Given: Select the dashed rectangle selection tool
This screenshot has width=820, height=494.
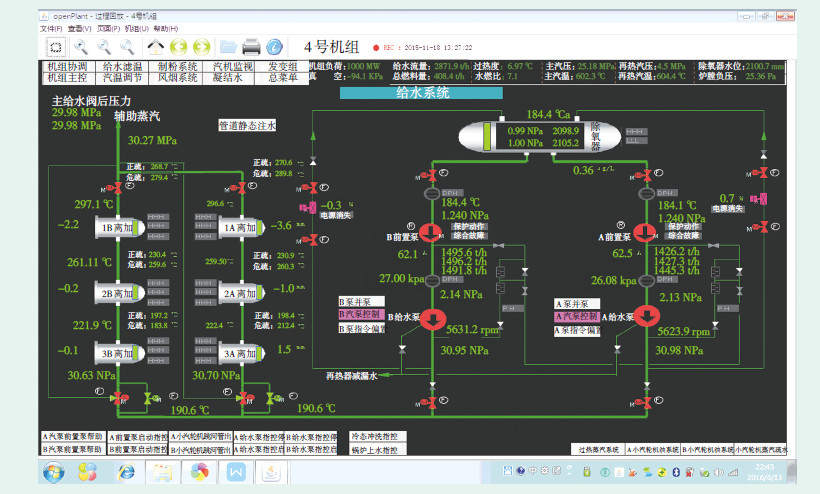Looking at the screenshot, I should coord(56,46).
